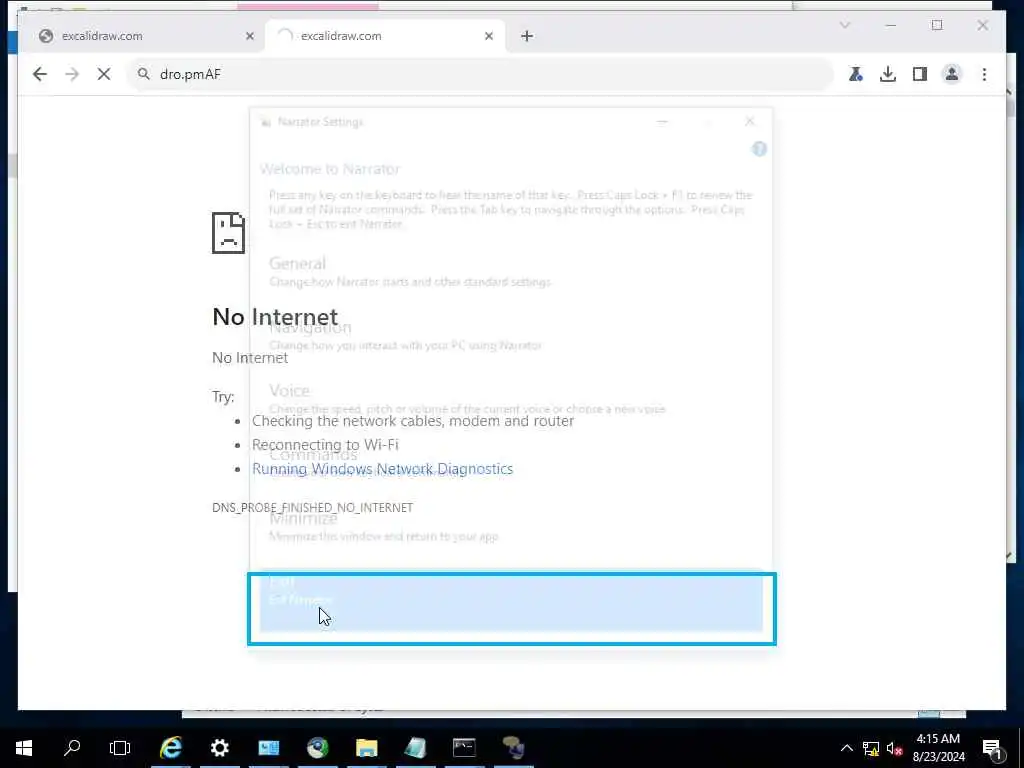Open Running Windows Network Diagnostics link
Screen dimensions: 1024x768
(383, 469)
